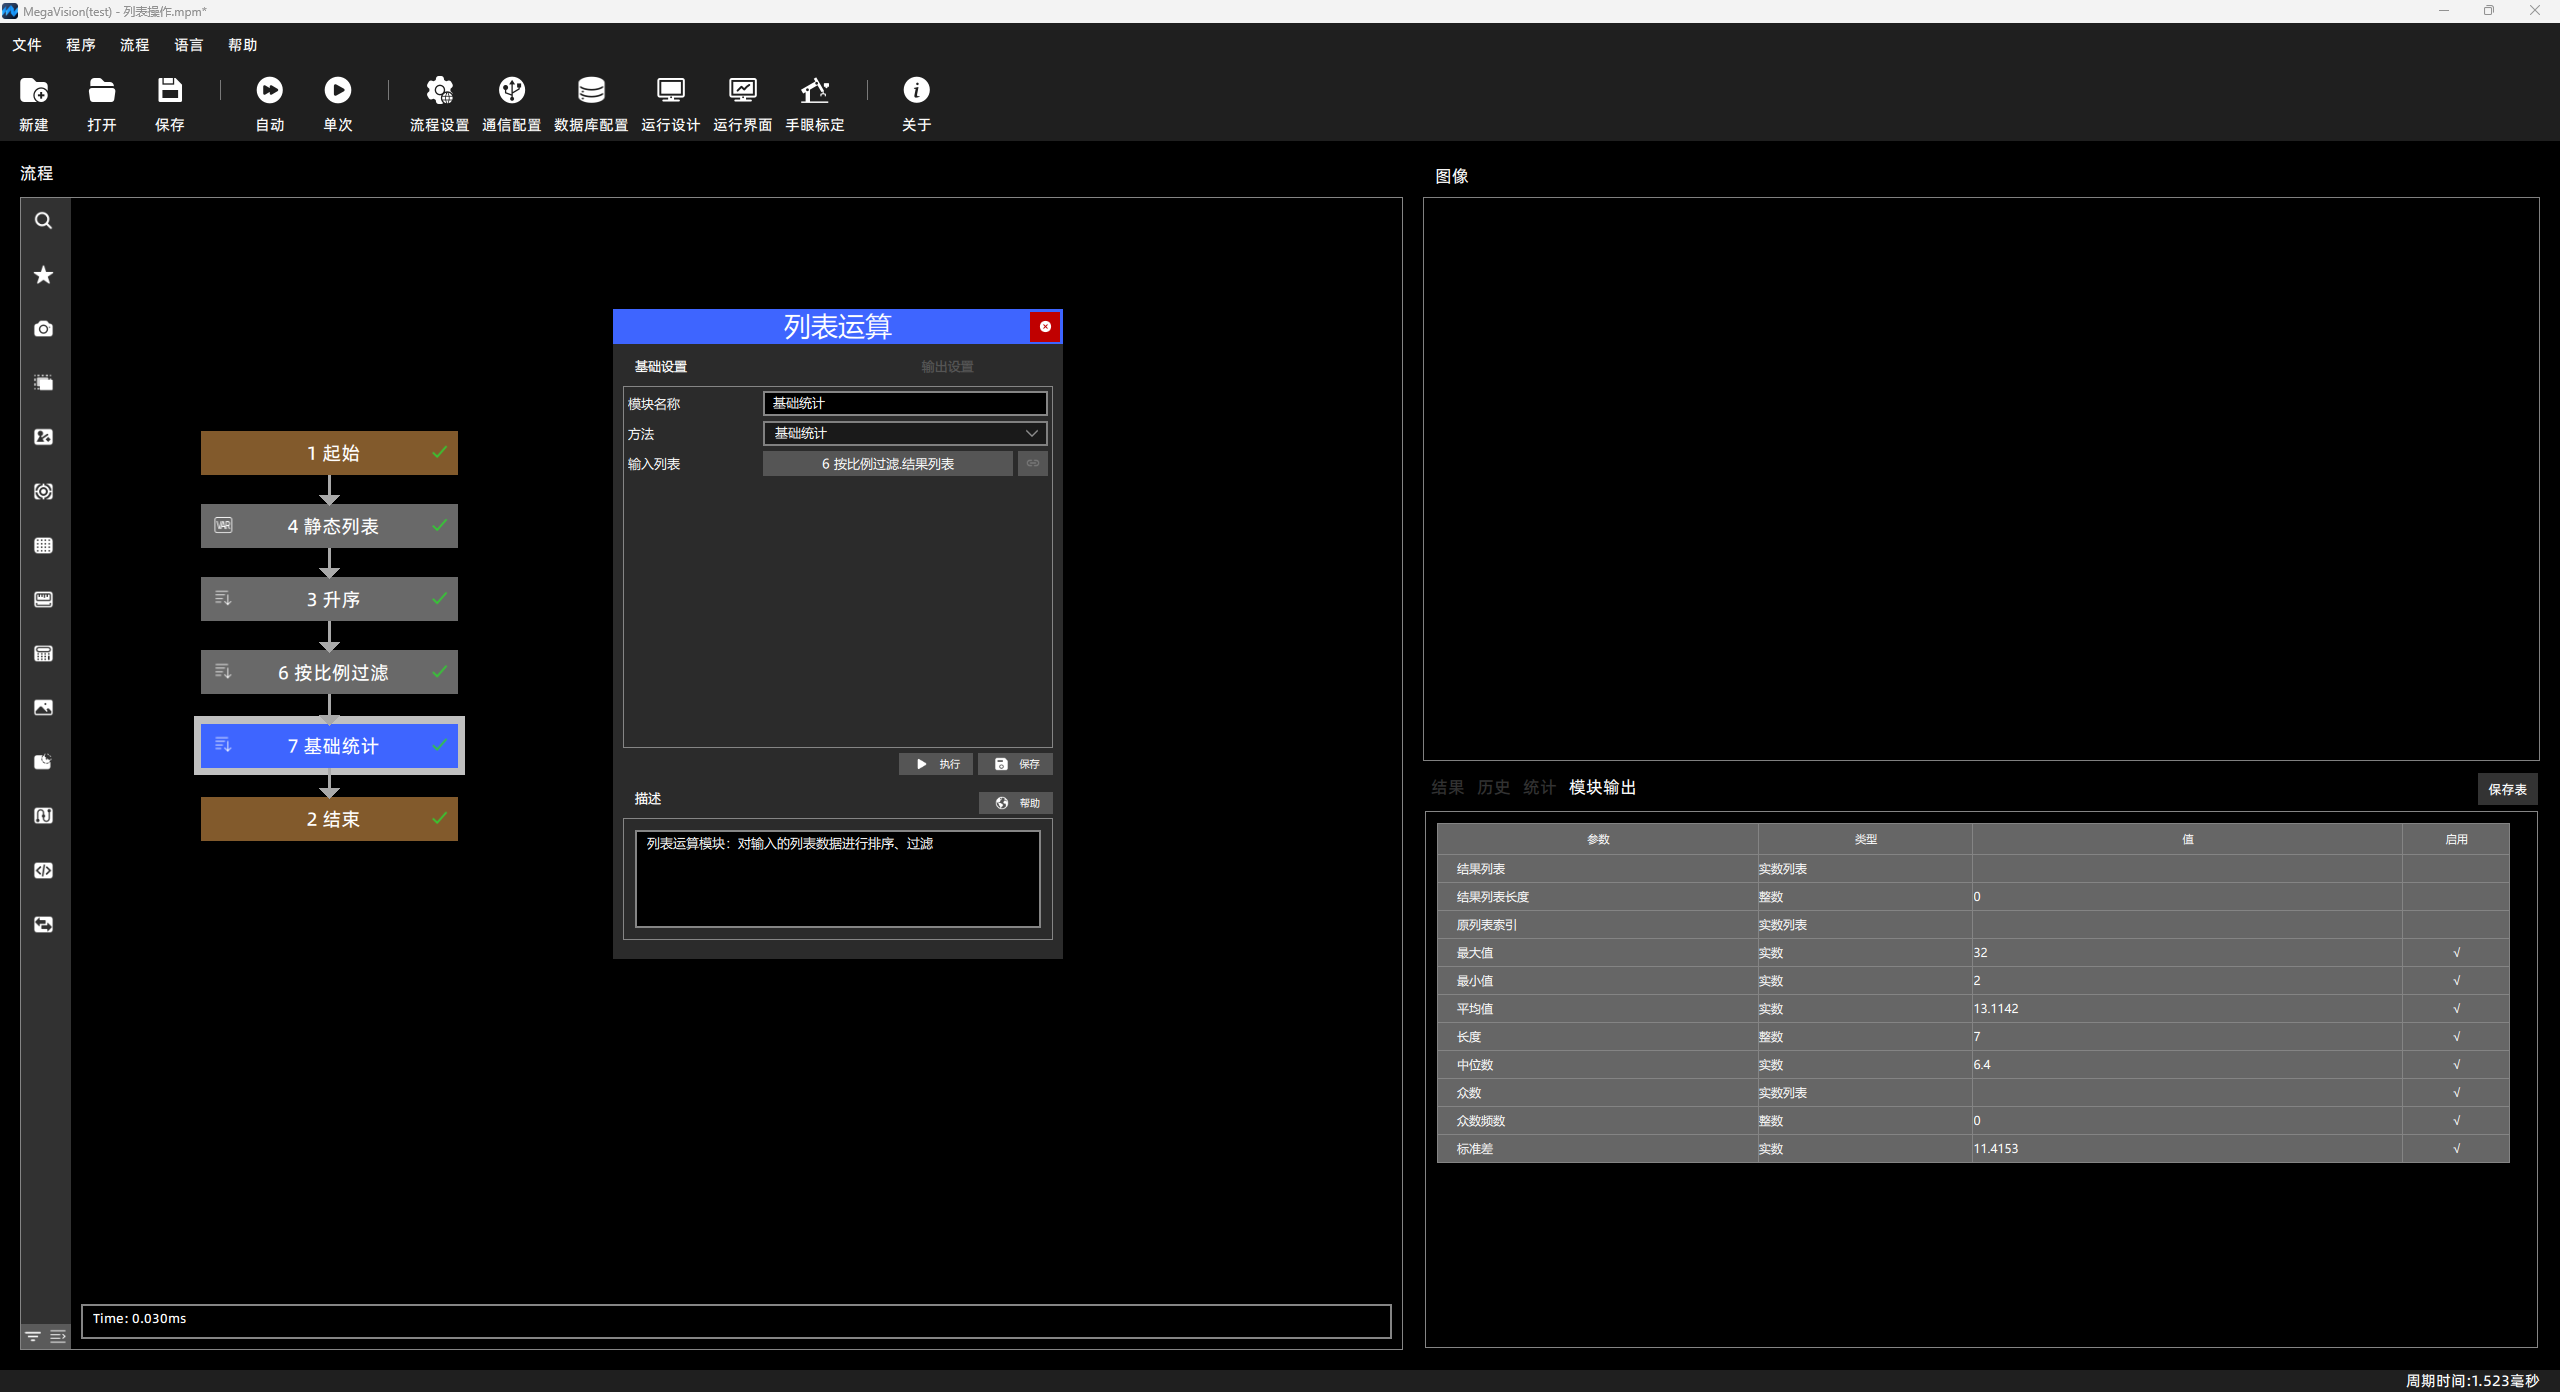
Task: Open the 关于 about info icon
Action: pos(916,91)
